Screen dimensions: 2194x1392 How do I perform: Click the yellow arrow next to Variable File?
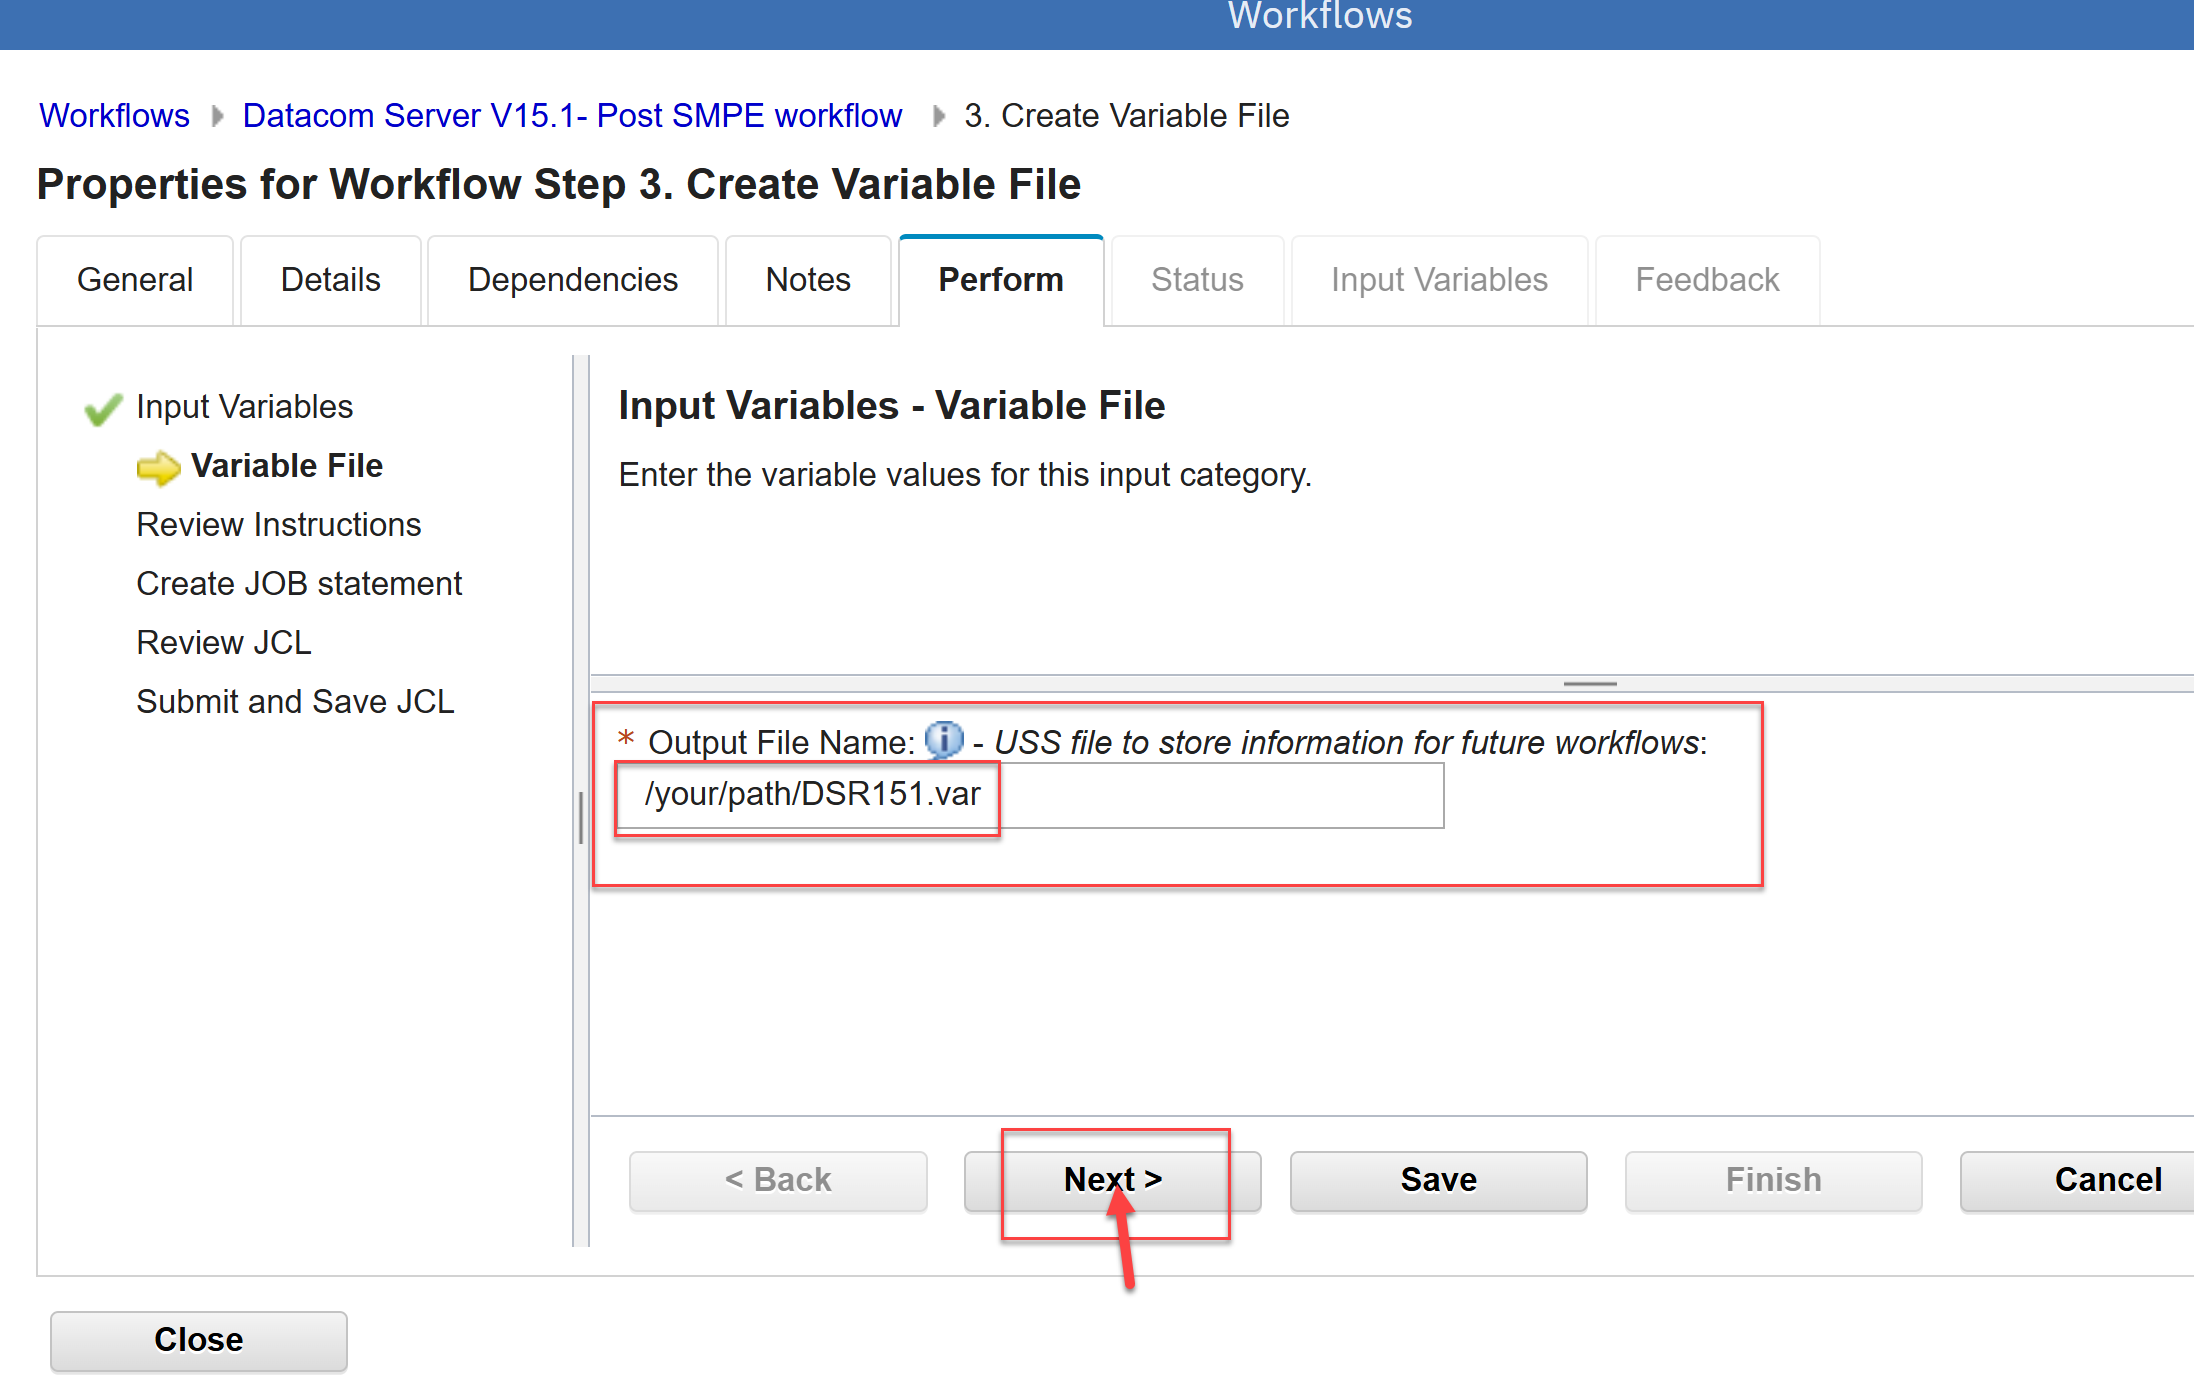coord(158,467)
